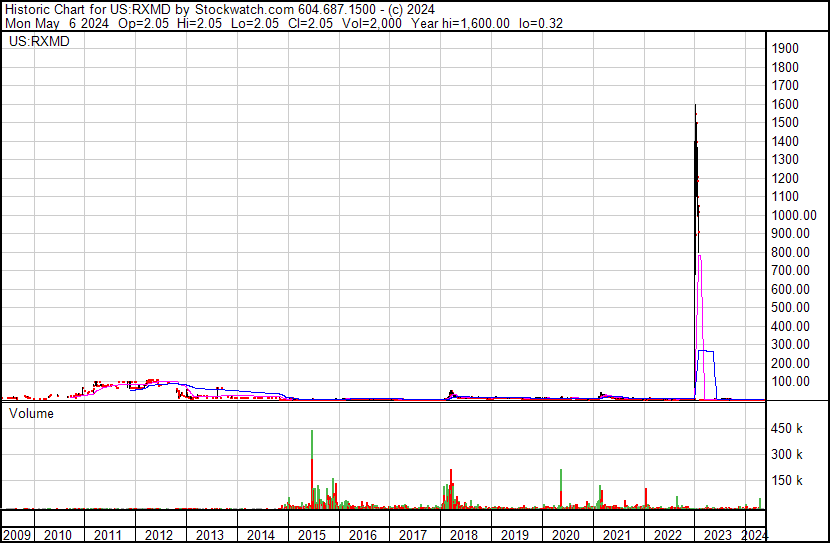Screen dimensions: 830x543
Task: Select the 2012 year label on timeline
Action: coord(159,535)
